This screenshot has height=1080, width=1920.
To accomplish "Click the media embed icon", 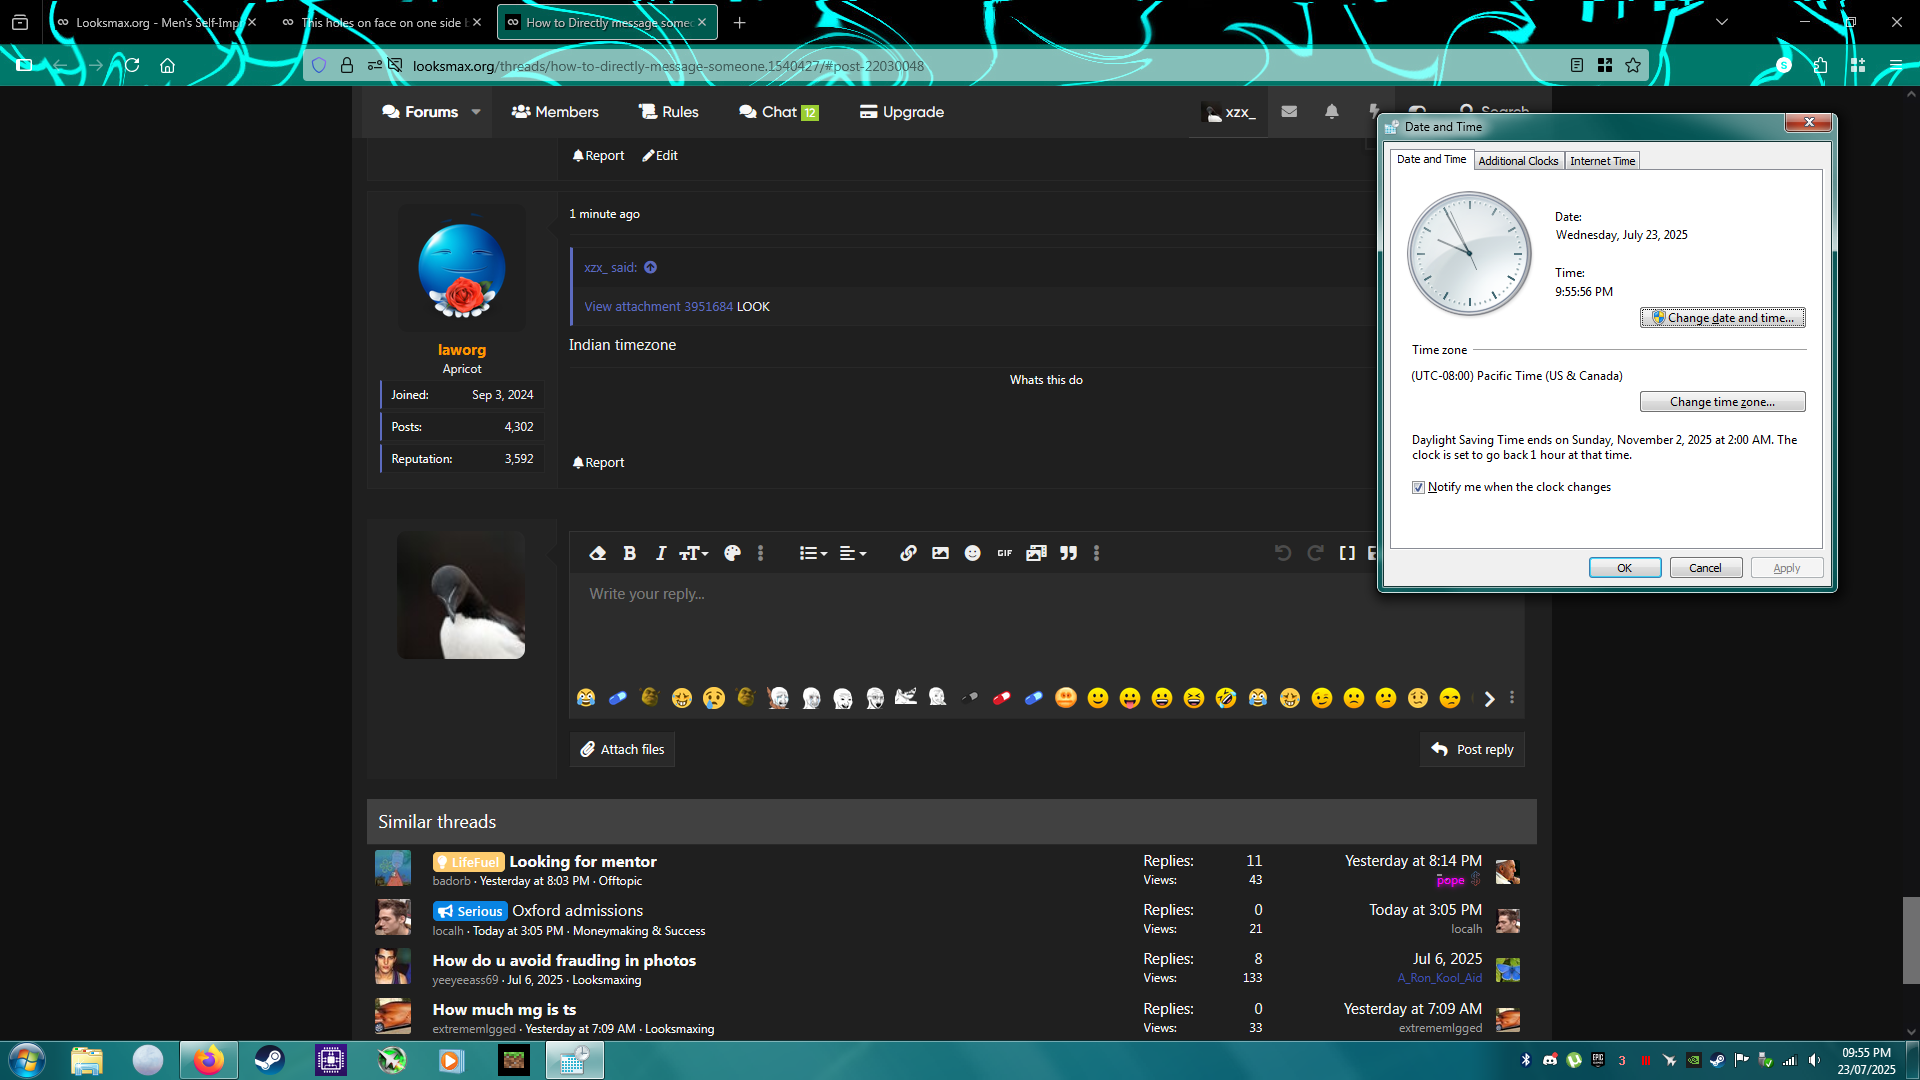I will (1036, 553).
